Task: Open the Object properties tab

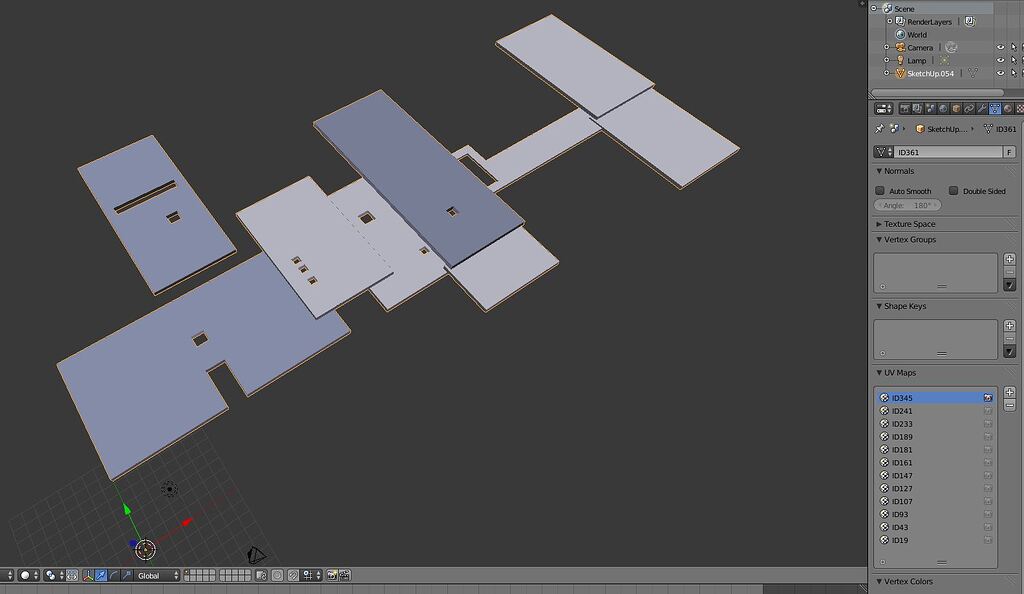Action: (956, 108)
